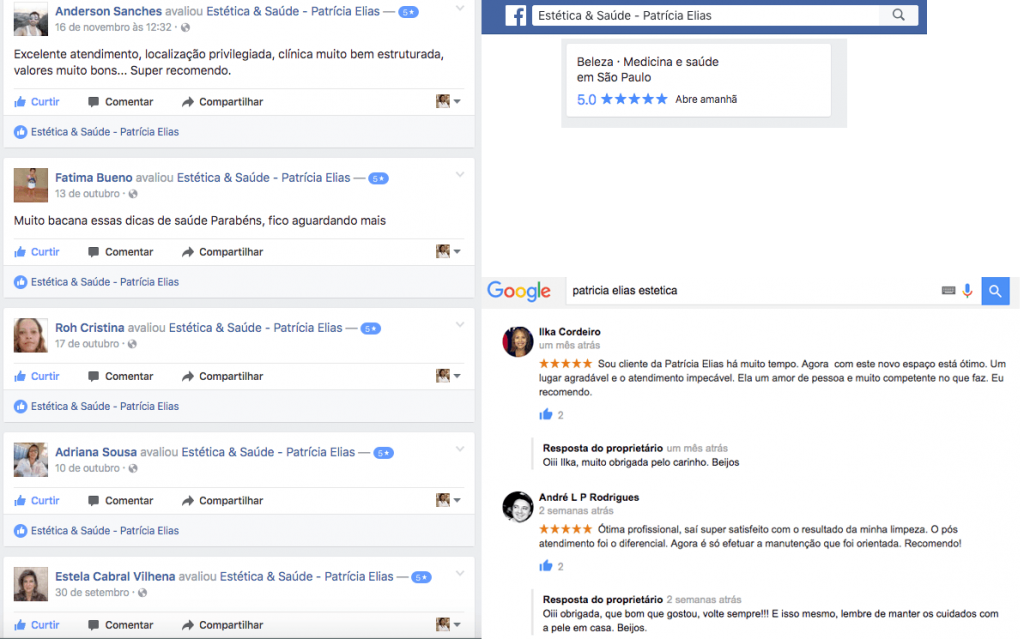Open André L P Rodrigues' reviewer name
Image resolution: width=1030 pixels, height=639 pixels.
point(589,497)
